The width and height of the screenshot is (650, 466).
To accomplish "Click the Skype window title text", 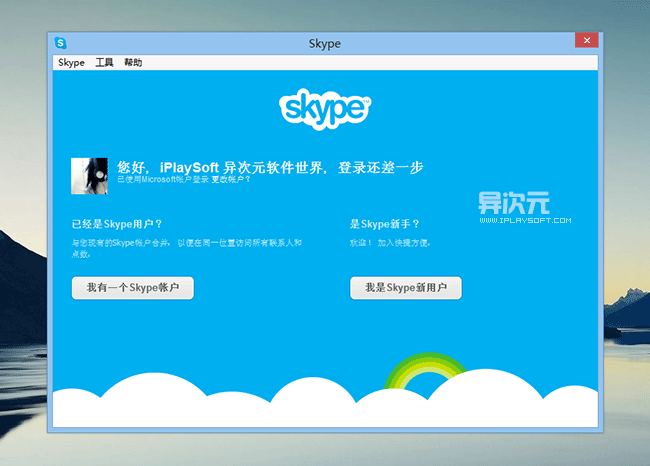I will pyautogui.click(x=325, y=44).
